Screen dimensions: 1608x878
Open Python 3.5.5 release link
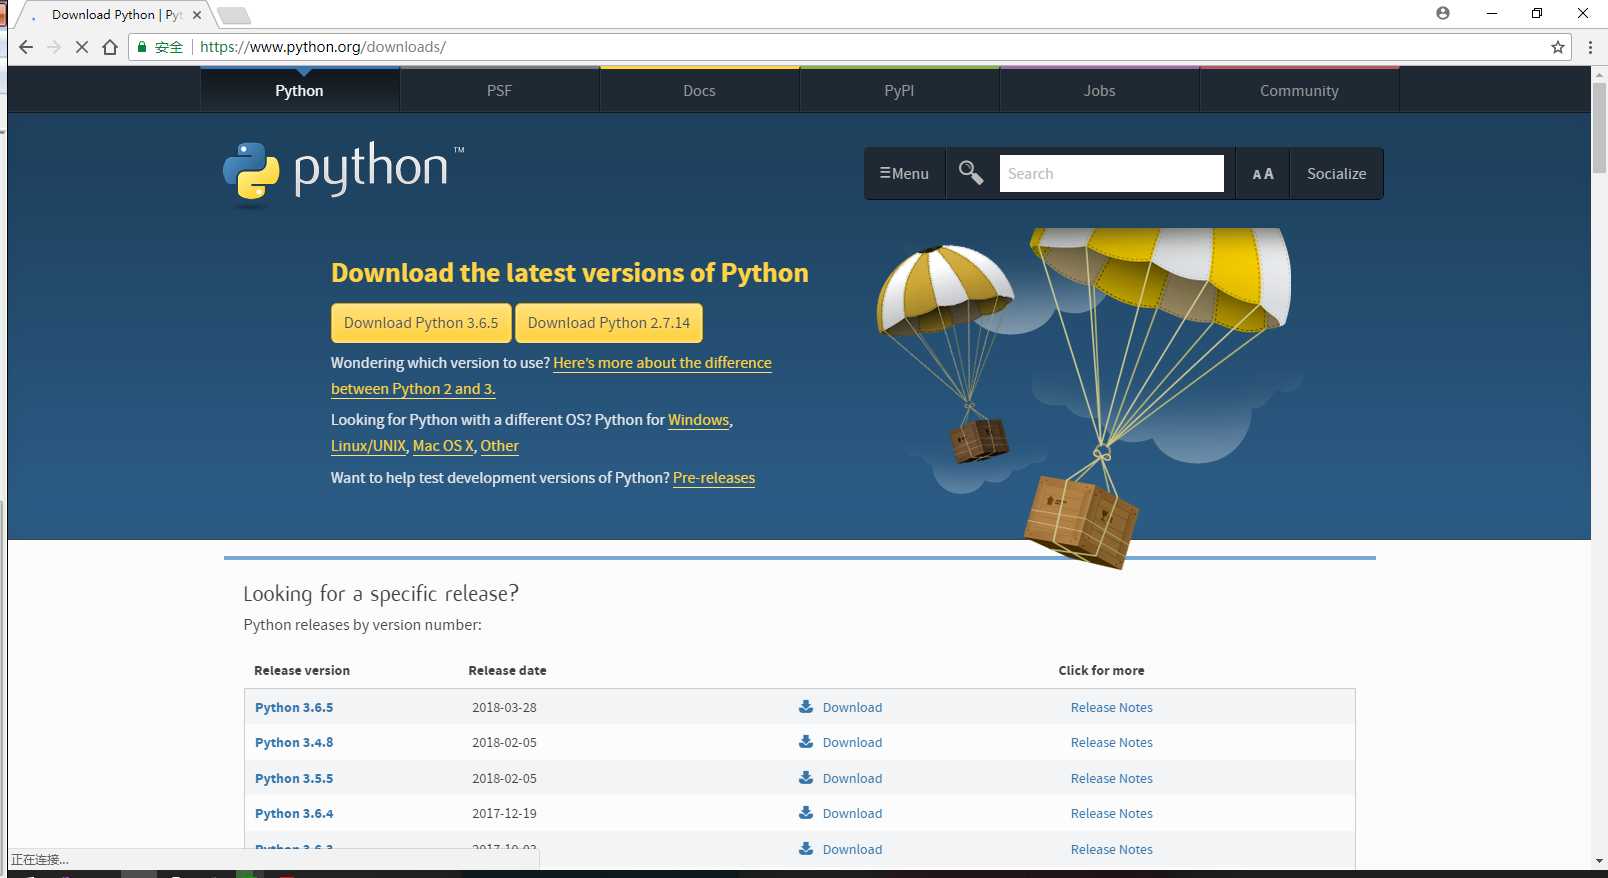pos(294,778)
